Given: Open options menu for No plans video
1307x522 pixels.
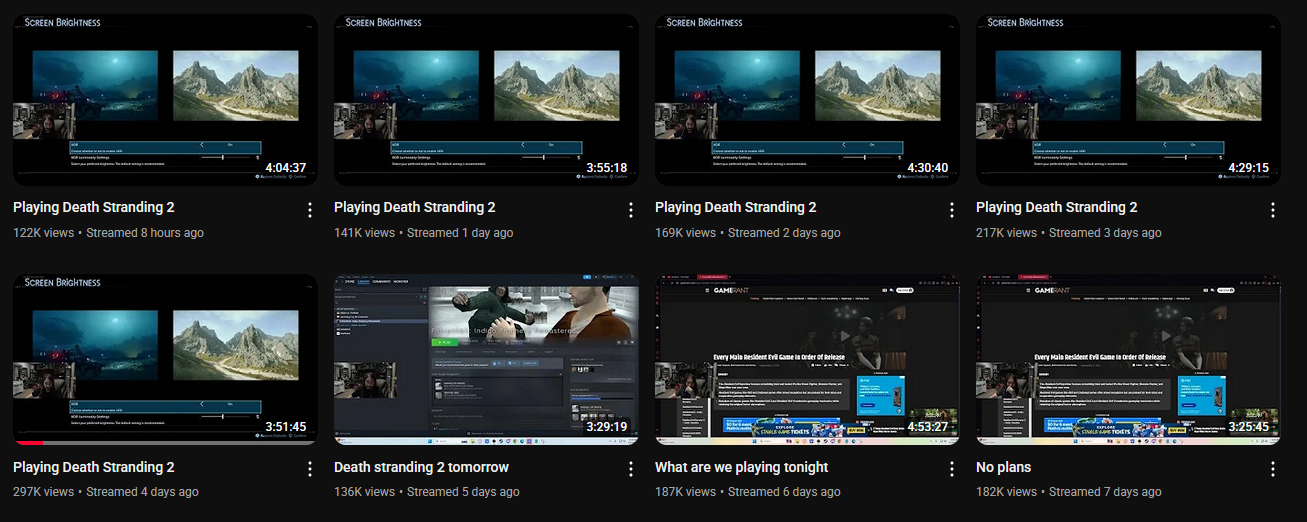Looking at the screenshot, I should point(1273,469).
